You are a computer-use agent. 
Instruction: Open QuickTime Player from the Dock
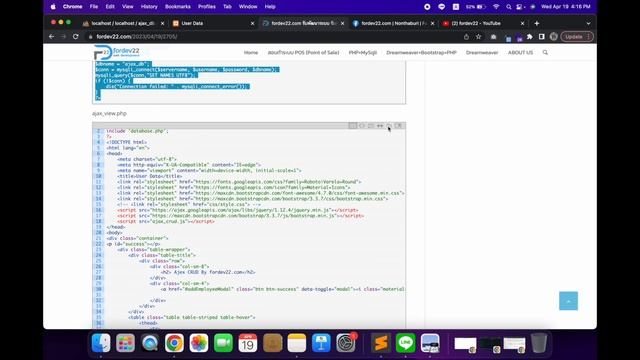pyautogui.click(x=150, y=343)
